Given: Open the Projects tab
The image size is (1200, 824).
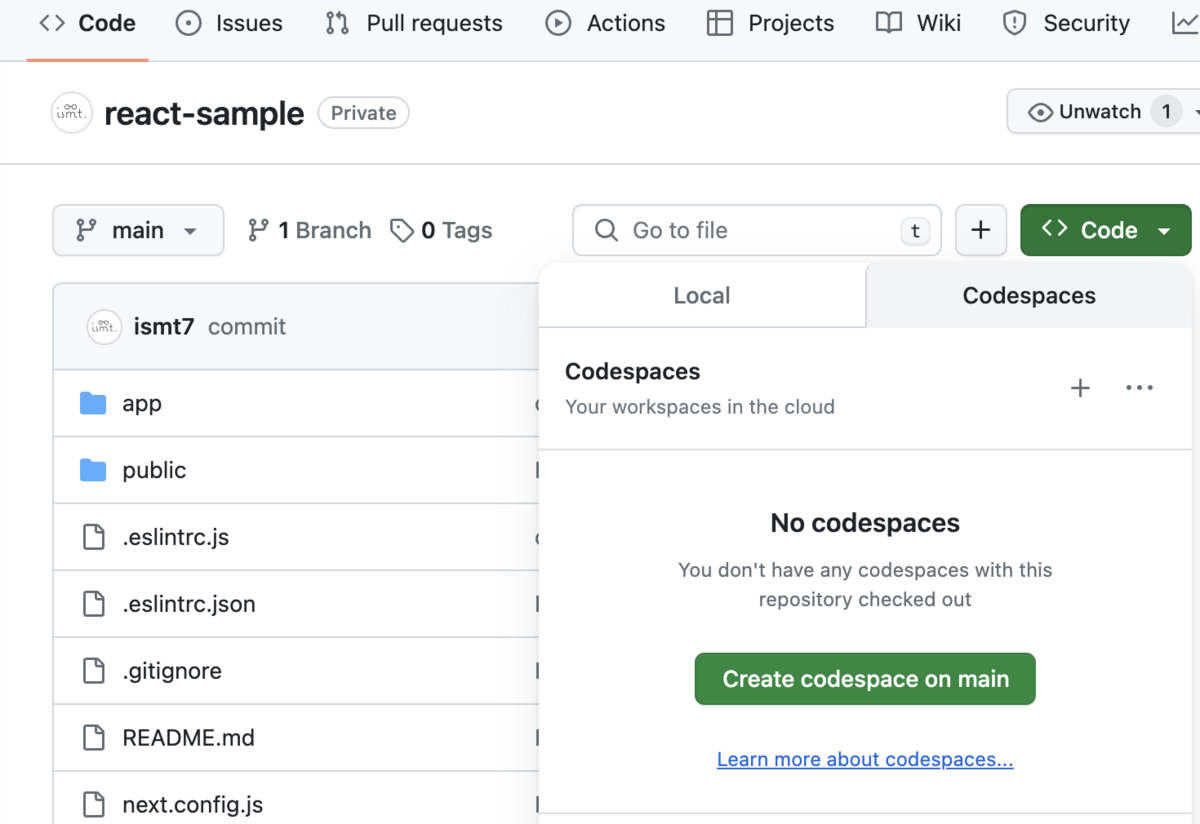Looking at the screenshot, I should (x=770, y=24).
